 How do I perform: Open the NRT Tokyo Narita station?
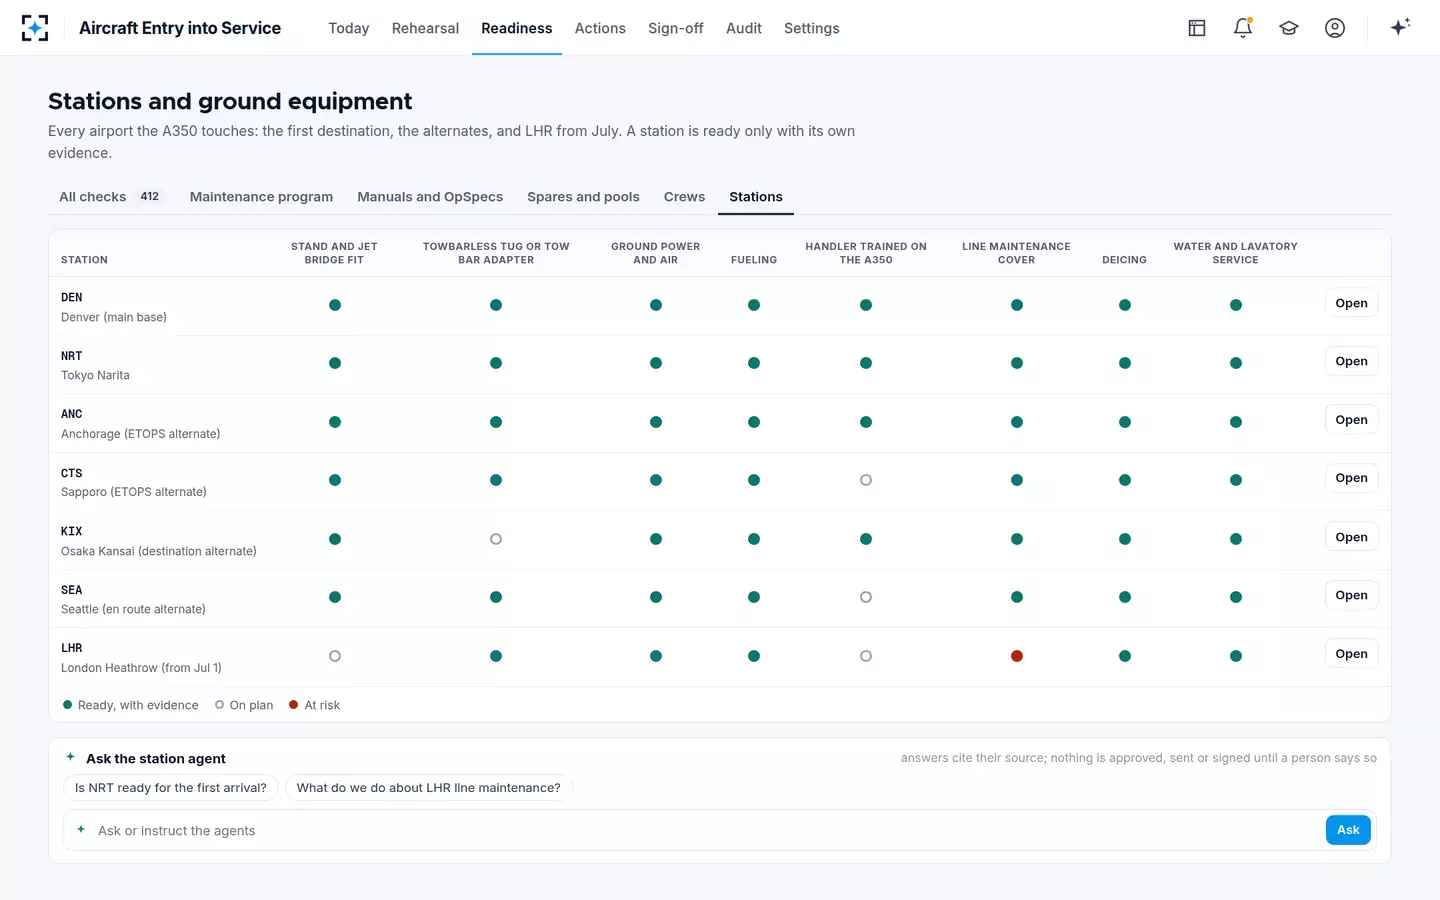coord(1351,361)
